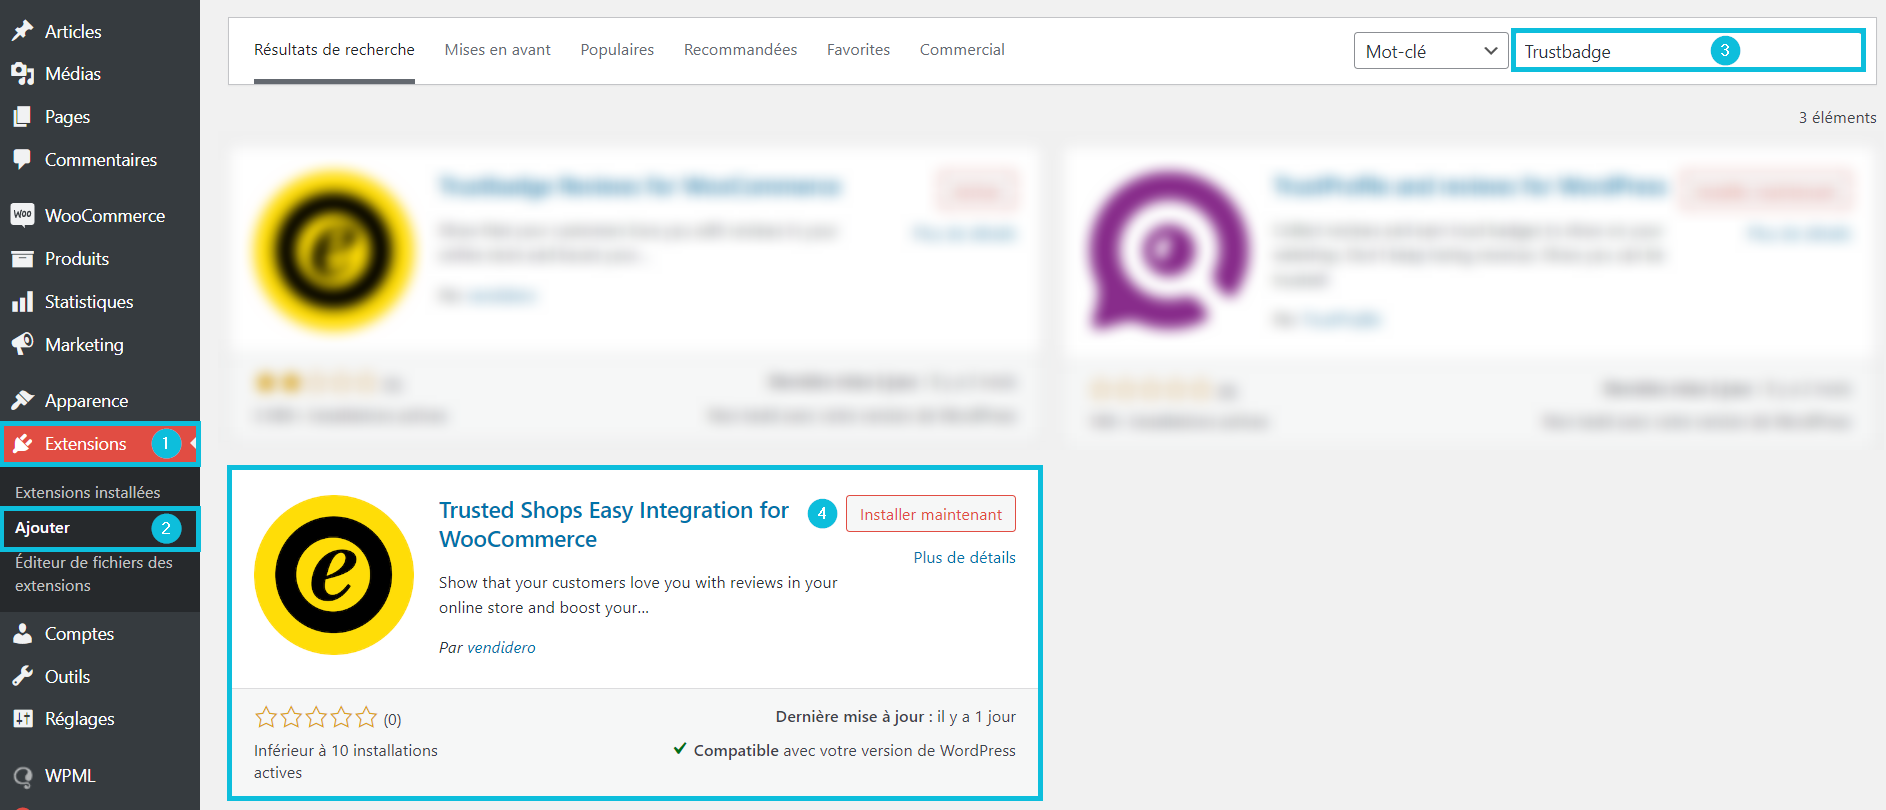Click Installer maintenant for Trusted Shops
Screen dimensions: 1886x810
(x=931, y=514)
